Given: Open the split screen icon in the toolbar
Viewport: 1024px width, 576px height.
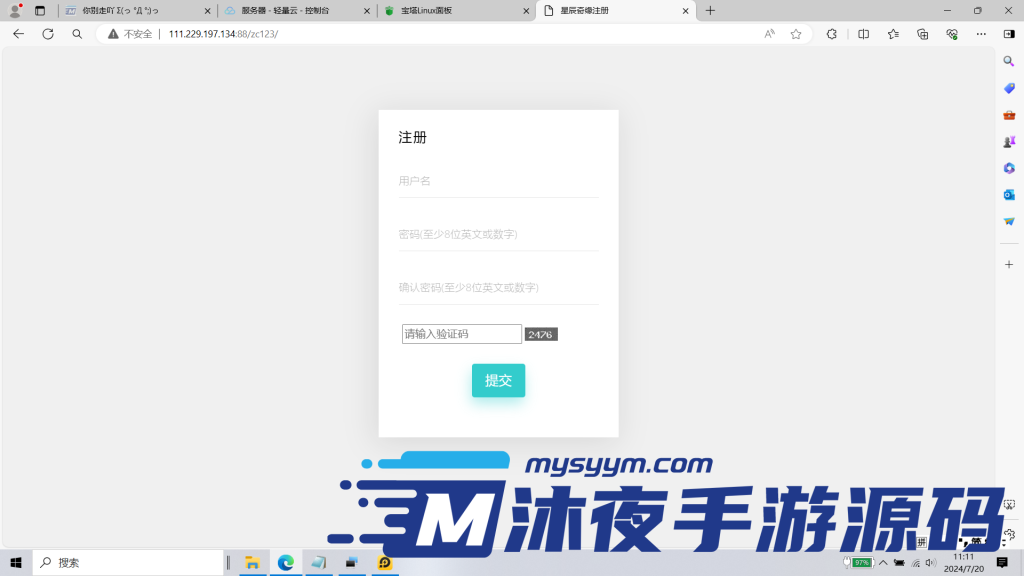Looking at the screenshot, I should point(862,33).
